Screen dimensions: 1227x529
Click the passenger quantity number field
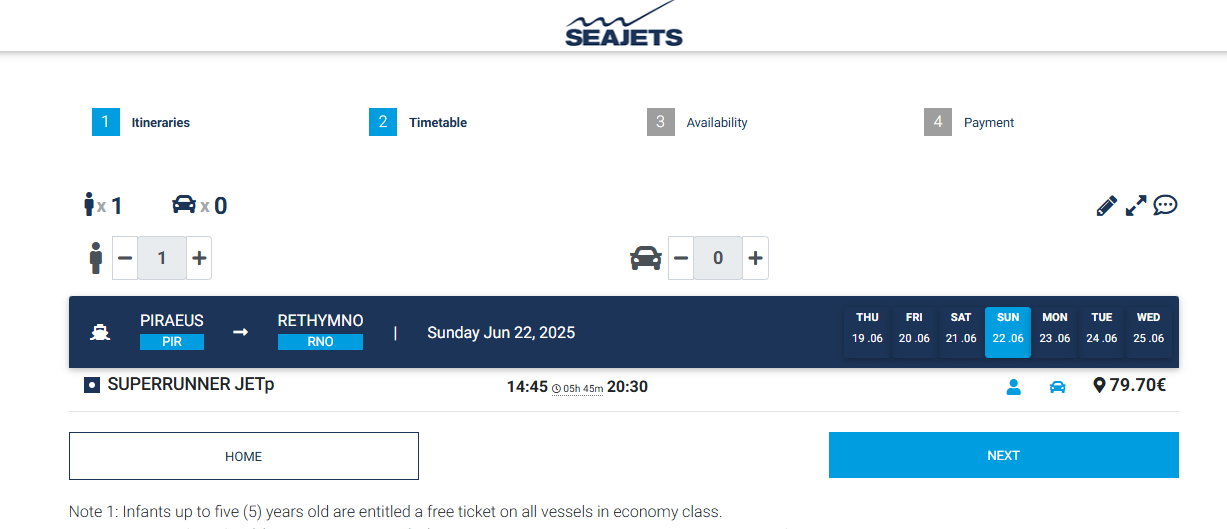click(x=162, y=258)
